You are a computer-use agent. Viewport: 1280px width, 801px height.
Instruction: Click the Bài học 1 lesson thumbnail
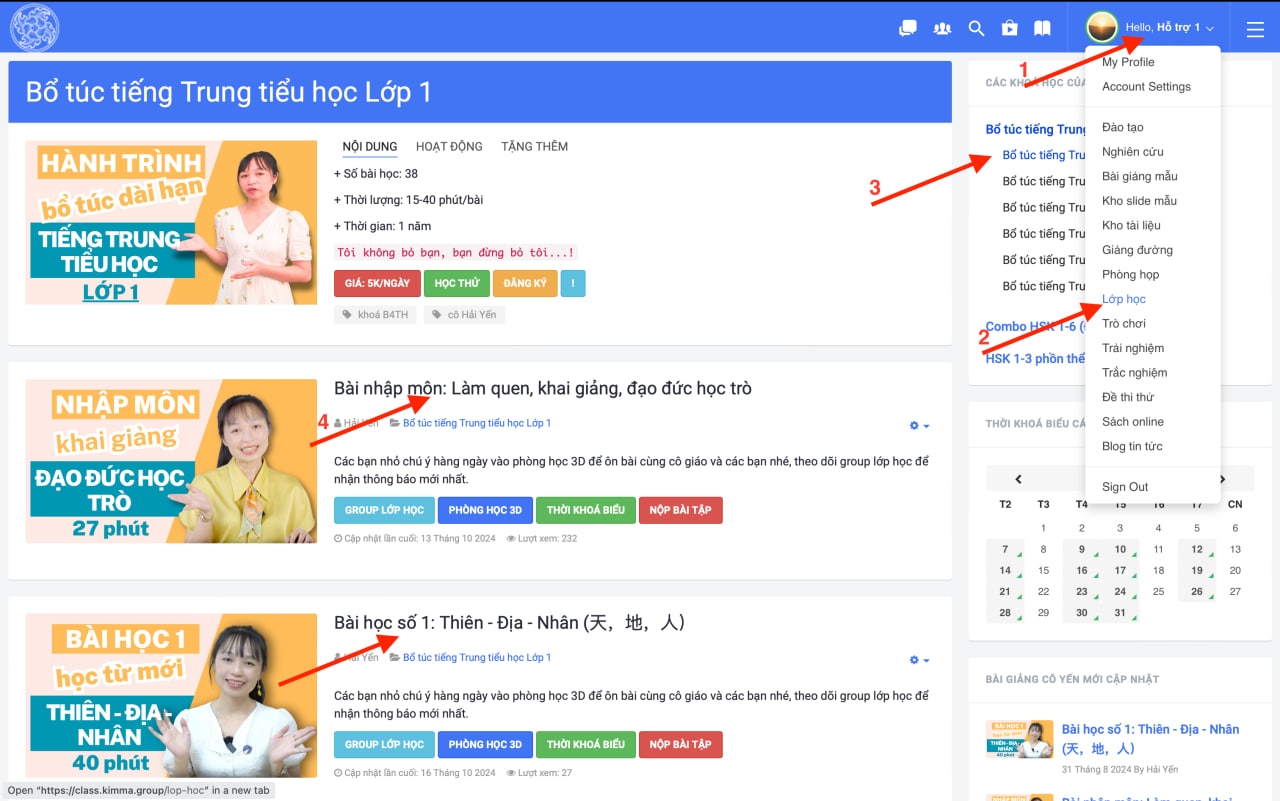click(171, 695)
